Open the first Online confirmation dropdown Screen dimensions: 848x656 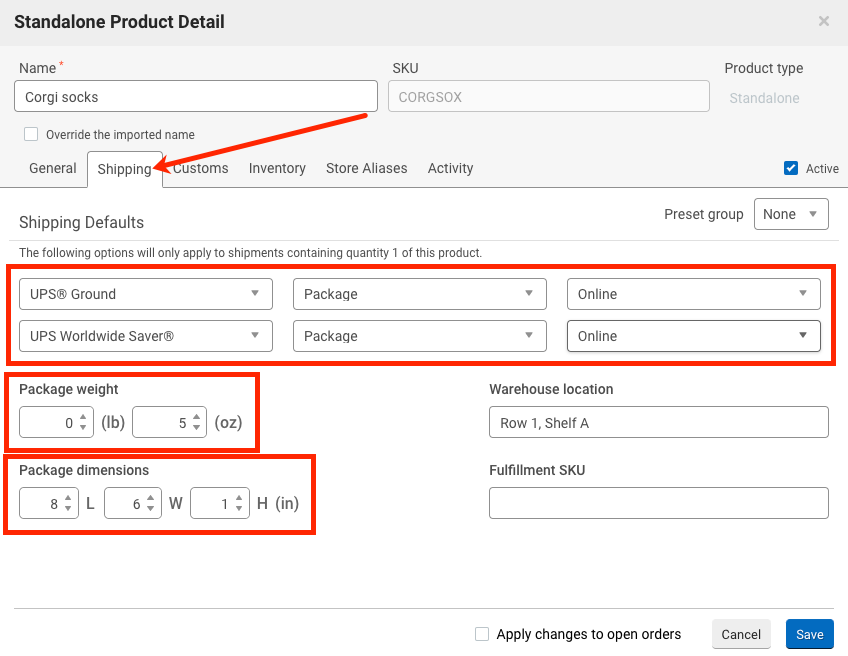693,294
